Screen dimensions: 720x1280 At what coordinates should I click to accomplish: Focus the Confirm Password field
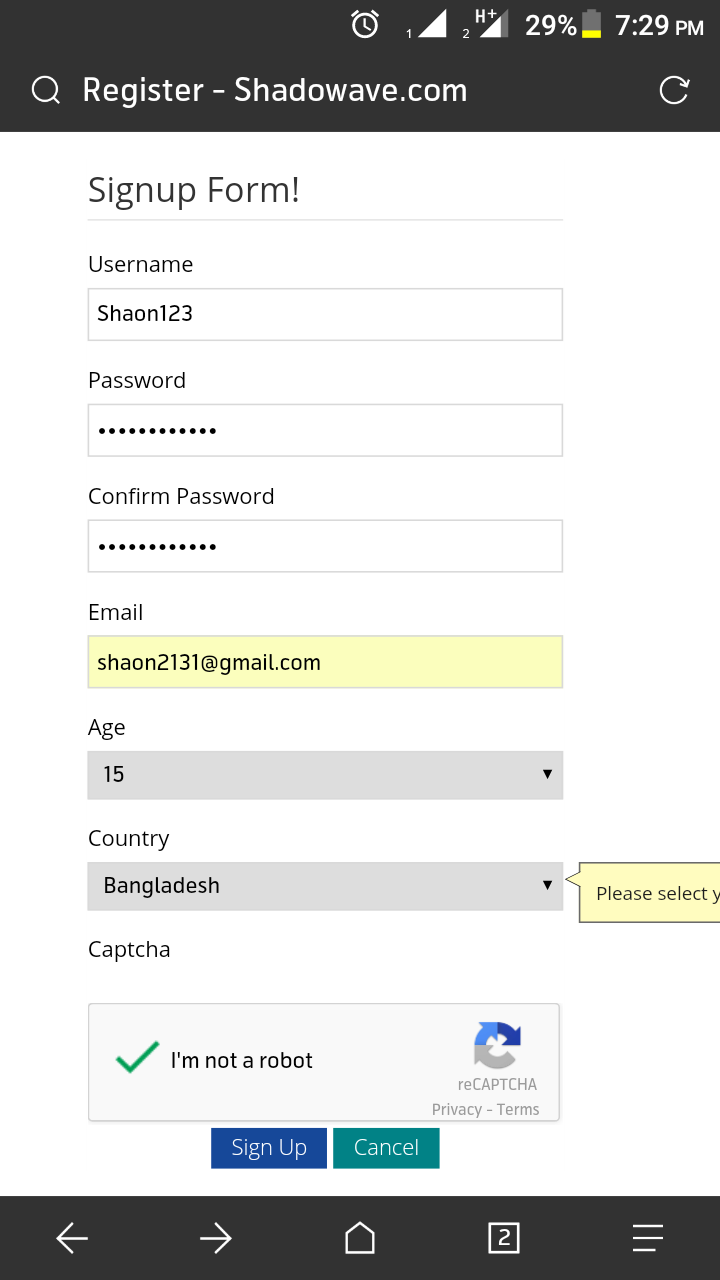click(325, 546)
